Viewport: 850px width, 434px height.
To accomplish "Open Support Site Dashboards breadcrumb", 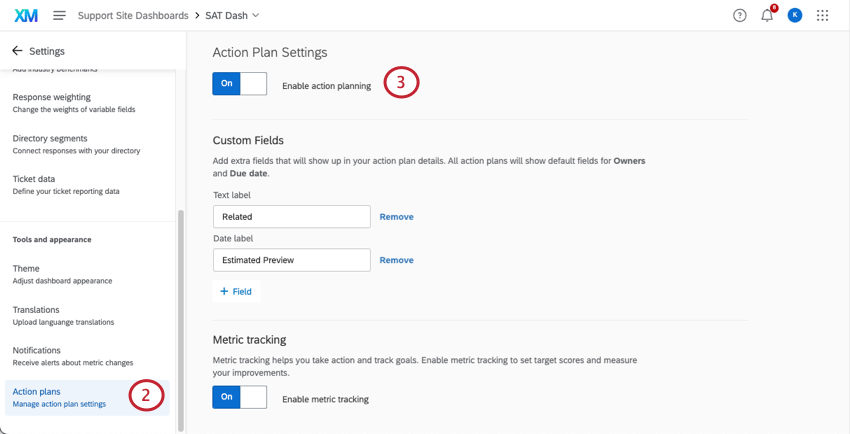I will (x=133, y=16).
